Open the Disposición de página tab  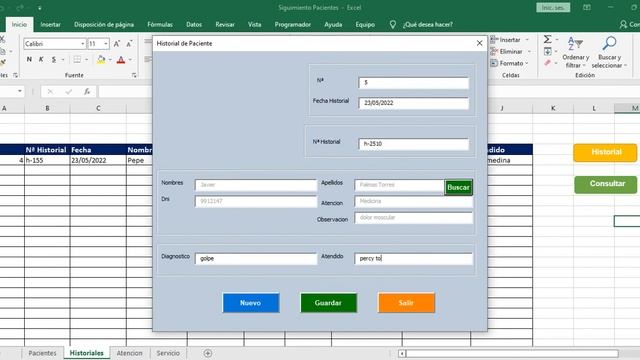pos(104,24)
